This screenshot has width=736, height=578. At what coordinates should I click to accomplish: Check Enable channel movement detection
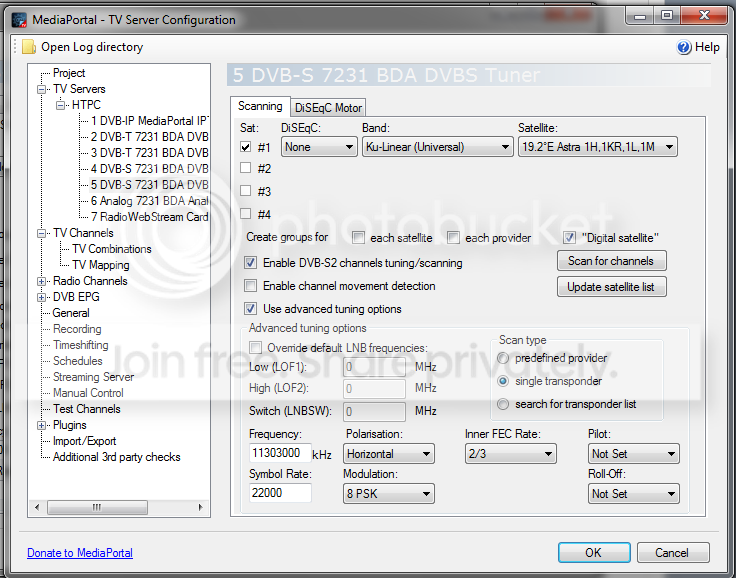coord(250,285)
